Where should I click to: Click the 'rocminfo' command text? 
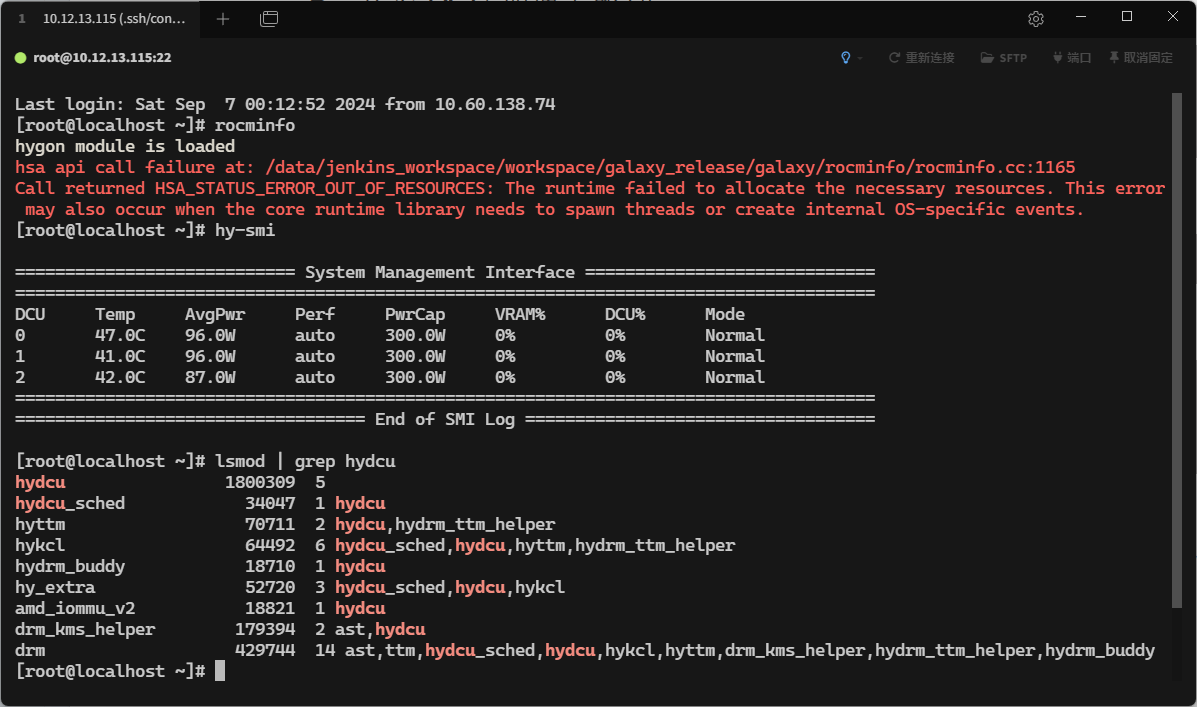pos(255,125)
